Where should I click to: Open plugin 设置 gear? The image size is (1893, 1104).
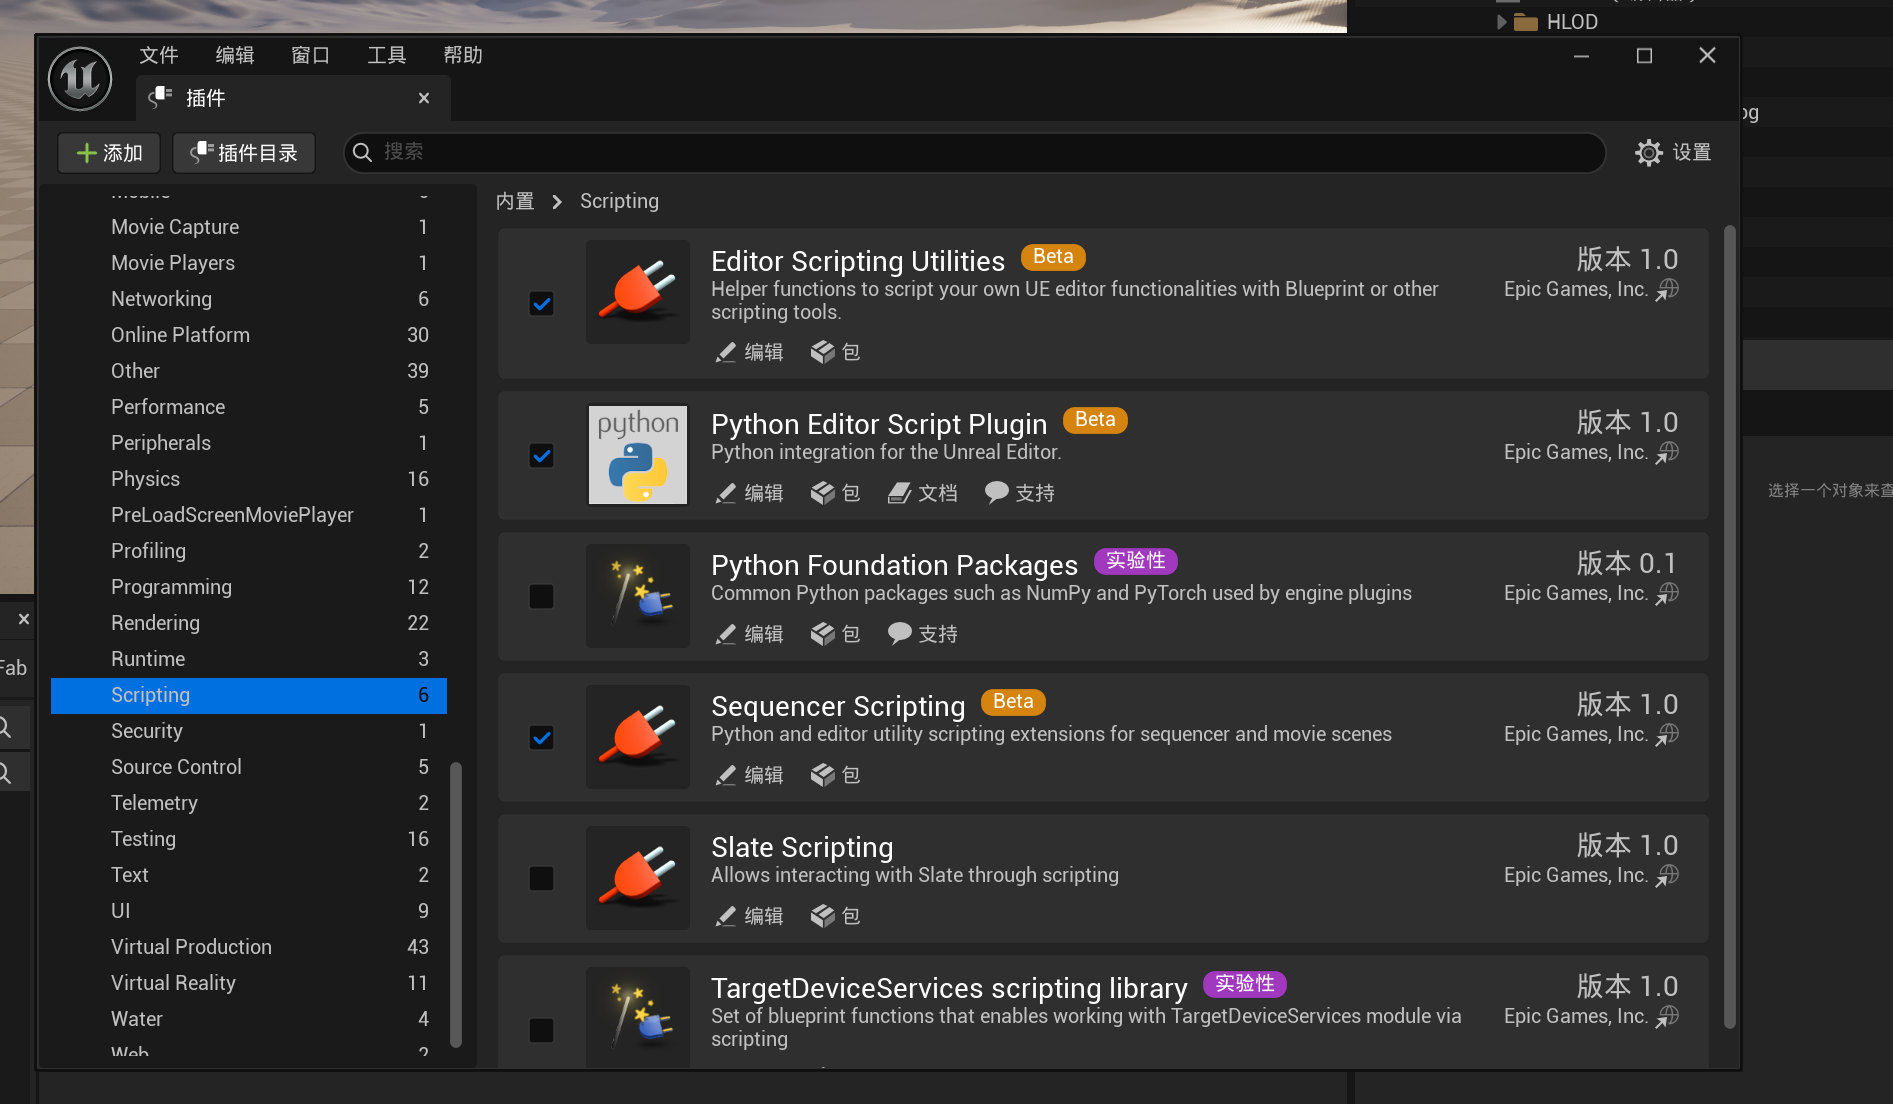pos(1673,153)
